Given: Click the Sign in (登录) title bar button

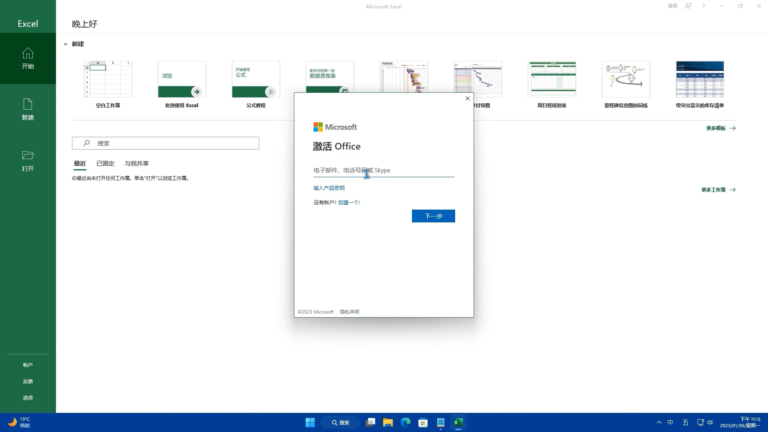Looking at the screenshot, I should click(x=672, y=6).
